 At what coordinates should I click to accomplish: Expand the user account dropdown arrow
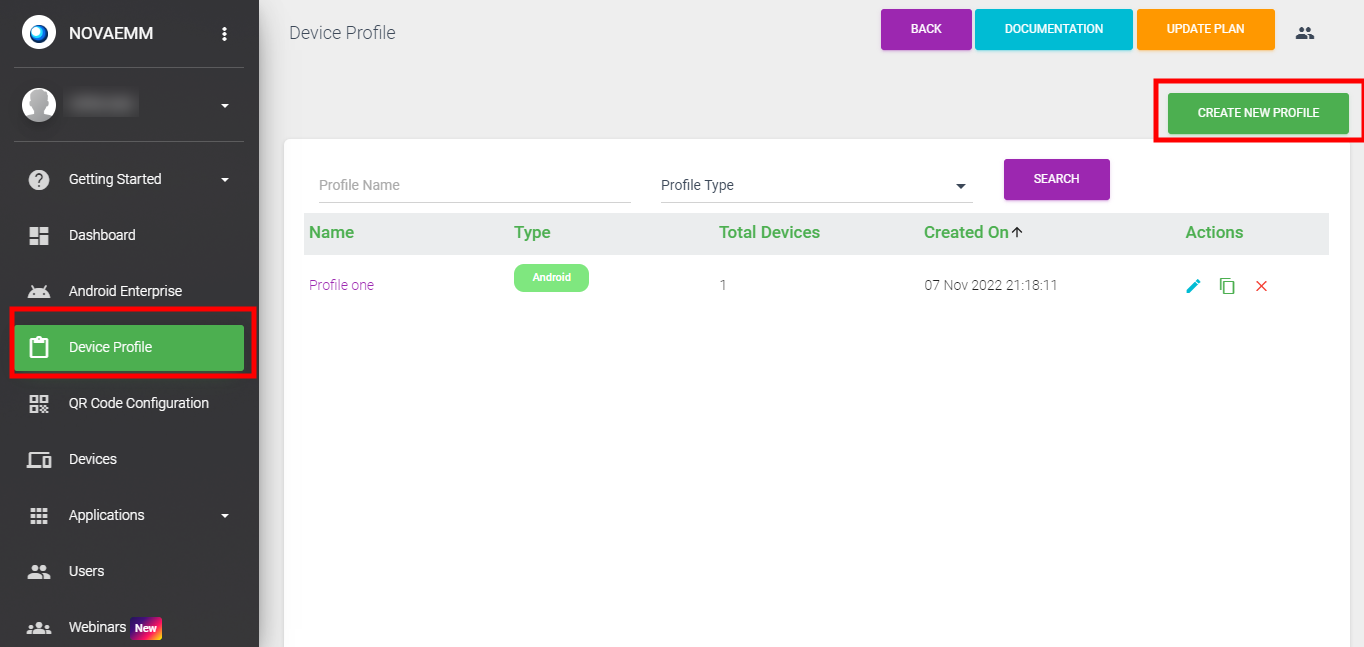226,104
